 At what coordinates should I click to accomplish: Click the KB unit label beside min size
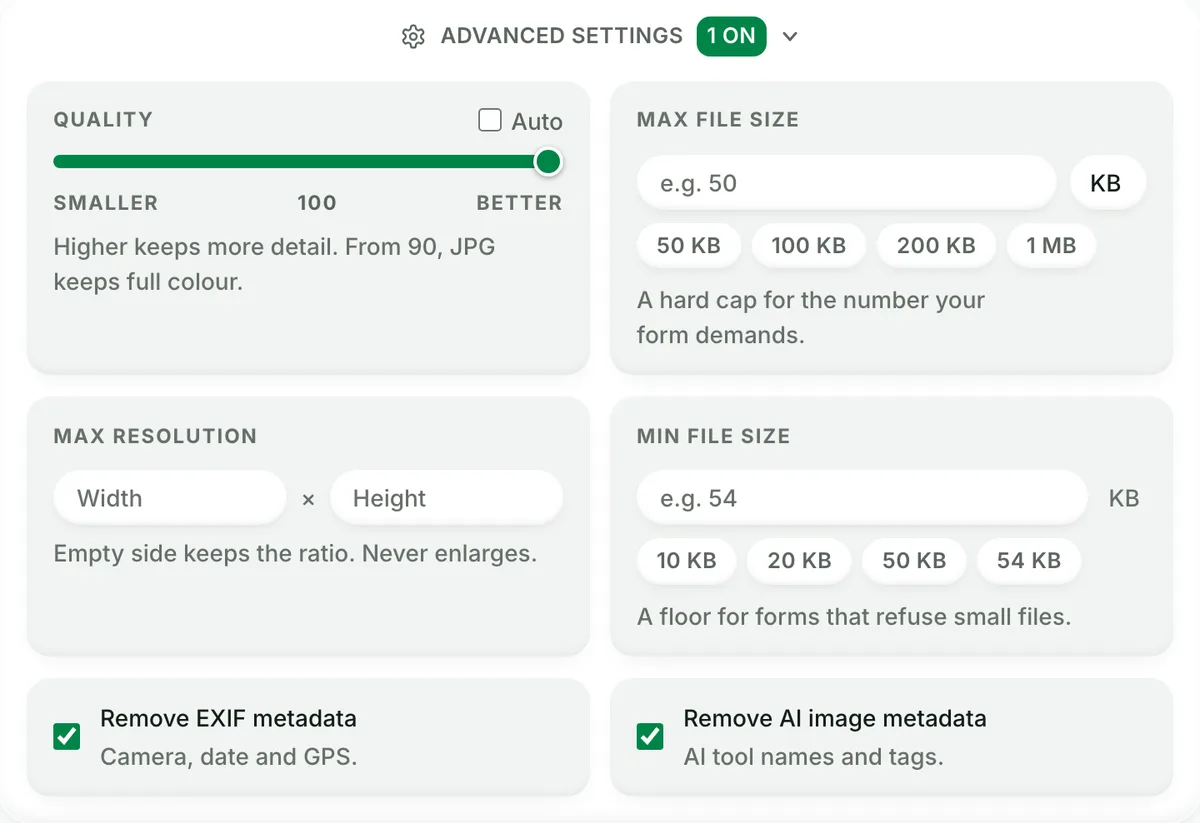coord(1124,498)
